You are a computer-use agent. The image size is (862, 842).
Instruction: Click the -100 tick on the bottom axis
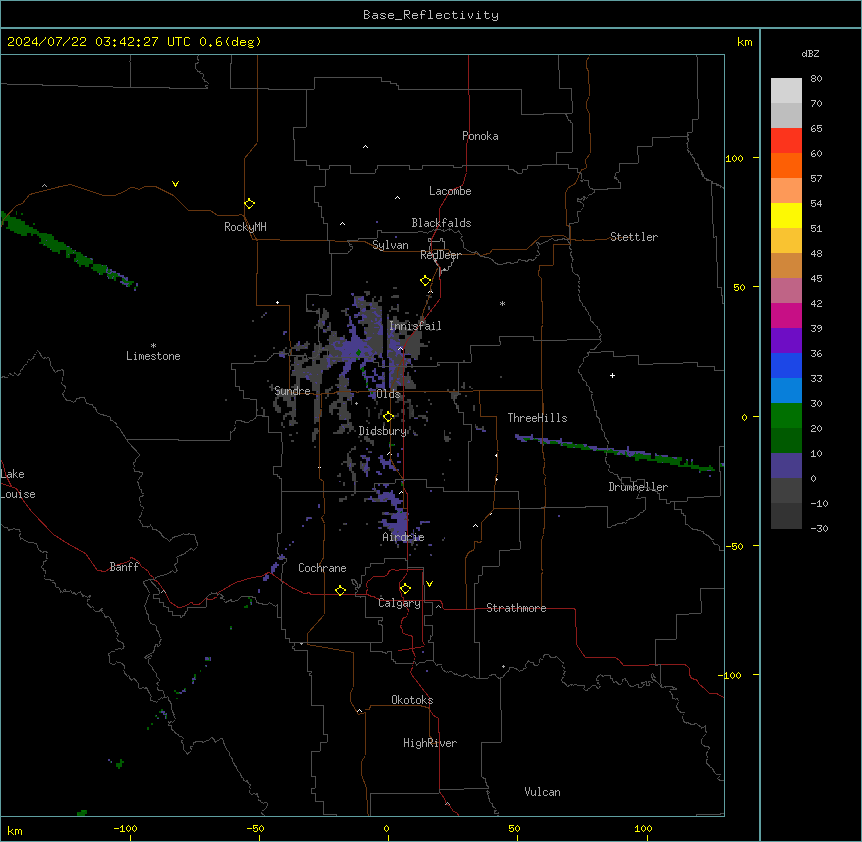pos(125,828)
